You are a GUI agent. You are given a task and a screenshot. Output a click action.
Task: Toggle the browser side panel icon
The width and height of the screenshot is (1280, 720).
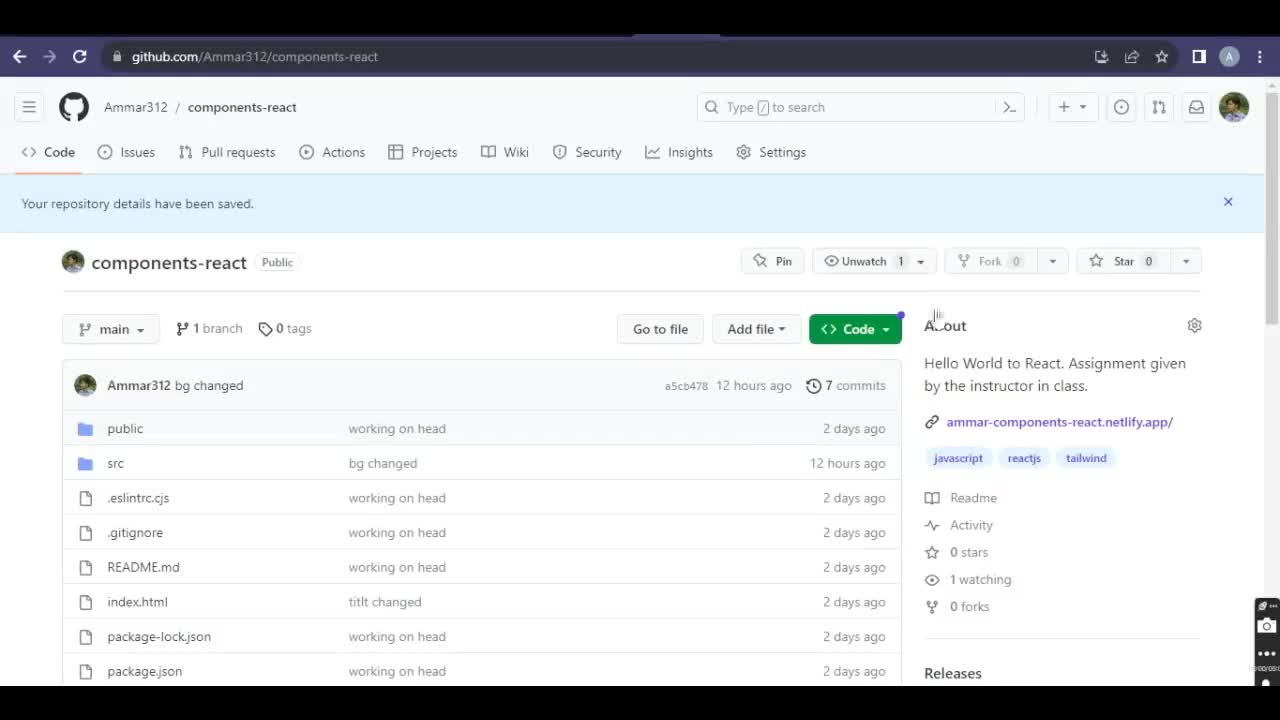(x=1199, y=57)
